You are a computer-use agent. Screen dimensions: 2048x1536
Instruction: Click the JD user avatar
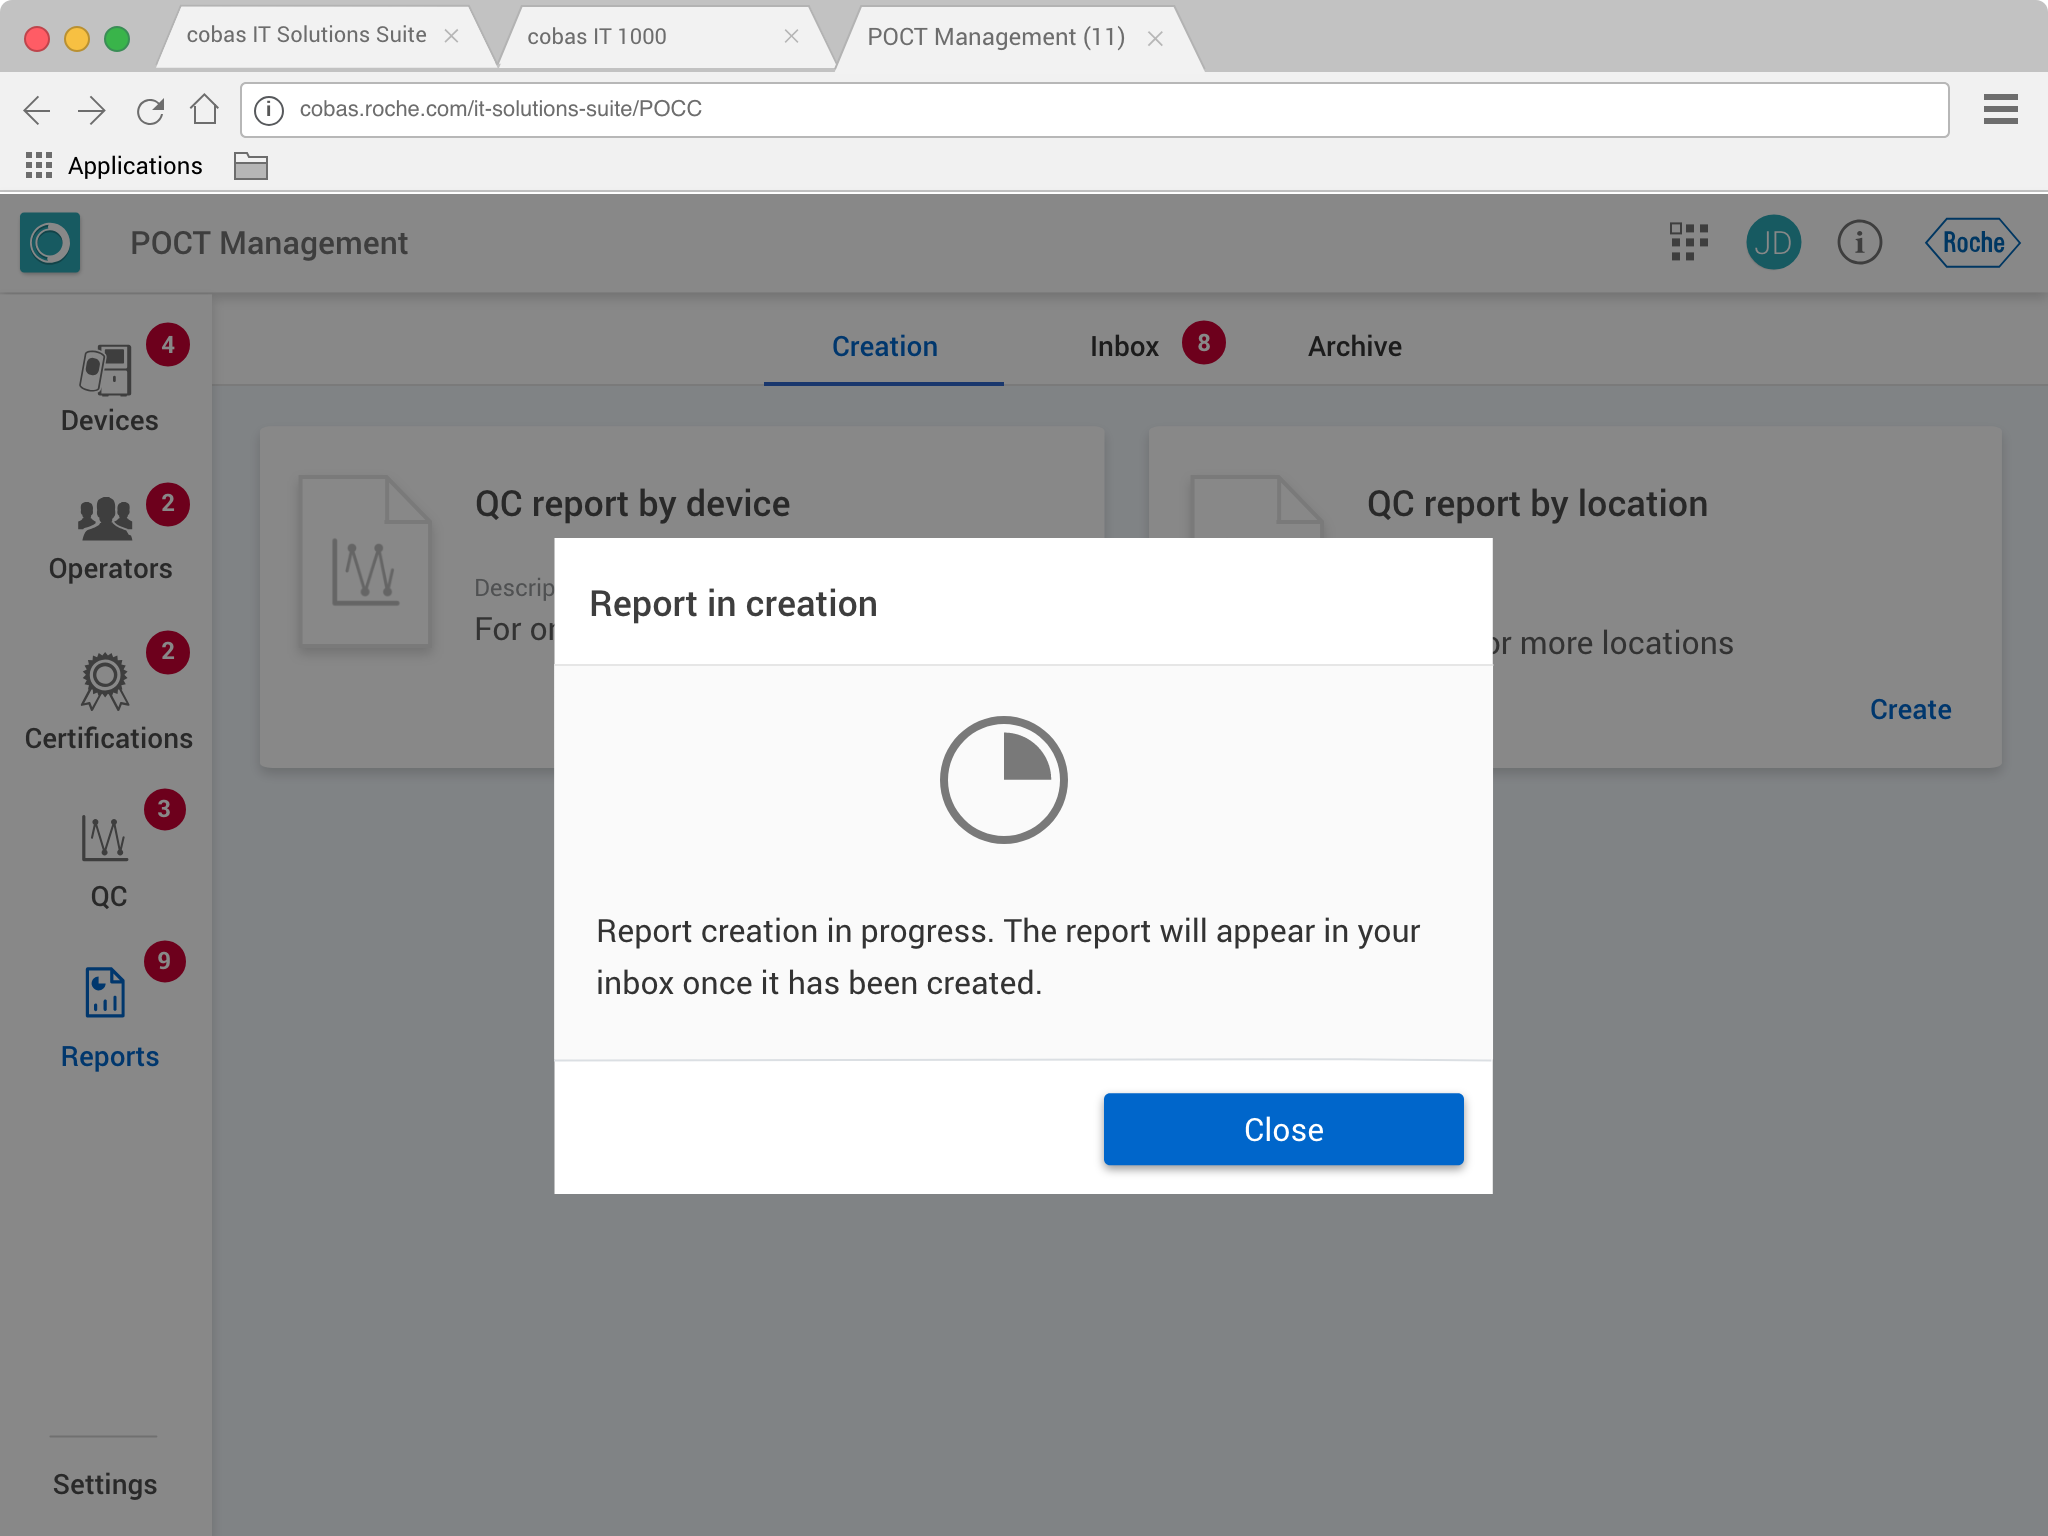(x=1773, y=242)
